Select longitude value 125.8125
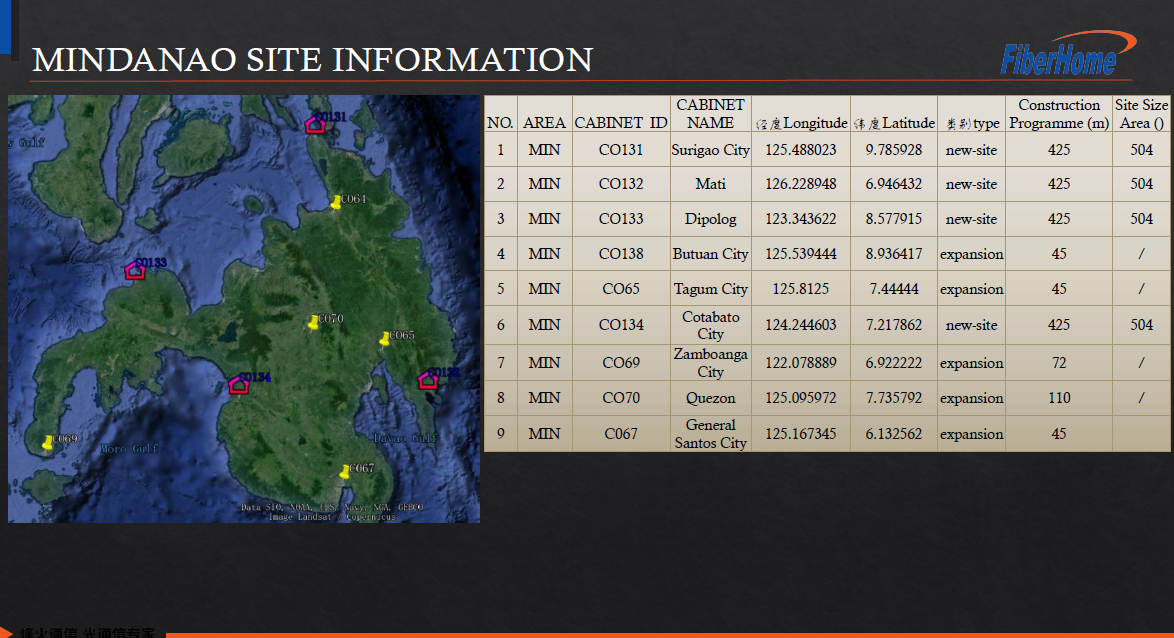Viewport: 1174px width, 638px height. pos(800,288)
